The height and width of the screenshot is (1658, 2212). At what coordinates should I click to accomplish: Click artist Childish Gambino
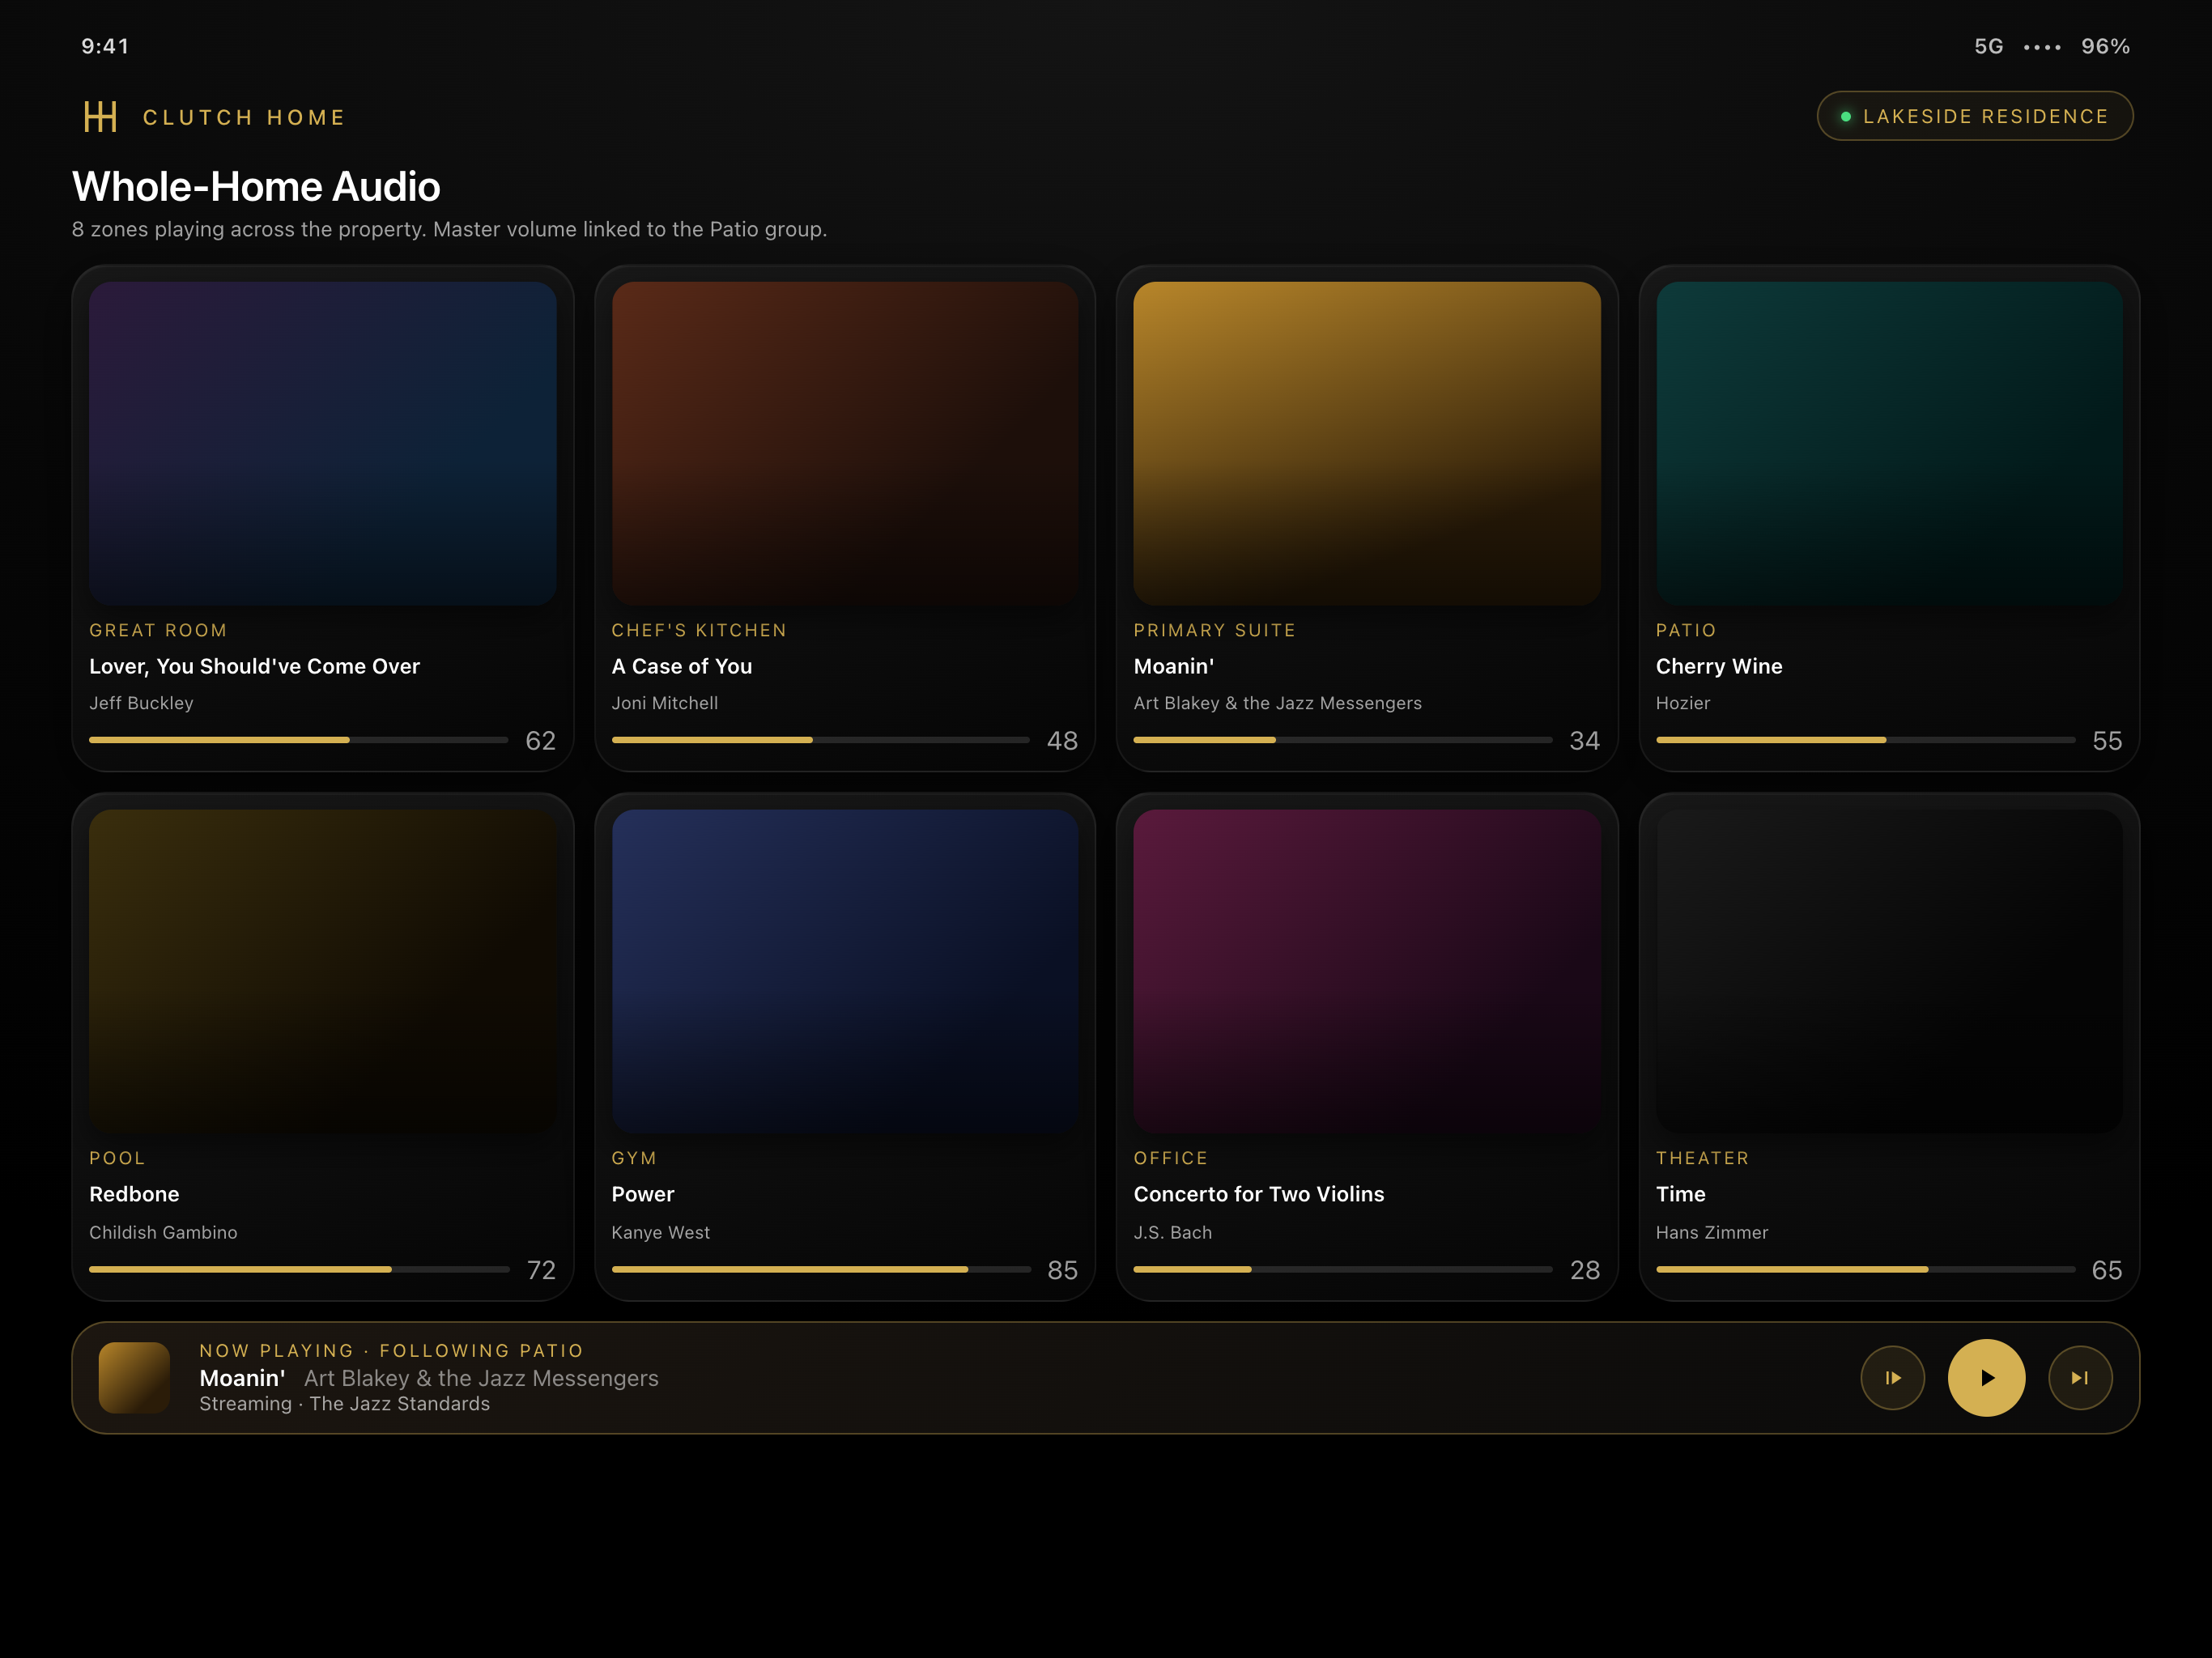coord(163,1232)
